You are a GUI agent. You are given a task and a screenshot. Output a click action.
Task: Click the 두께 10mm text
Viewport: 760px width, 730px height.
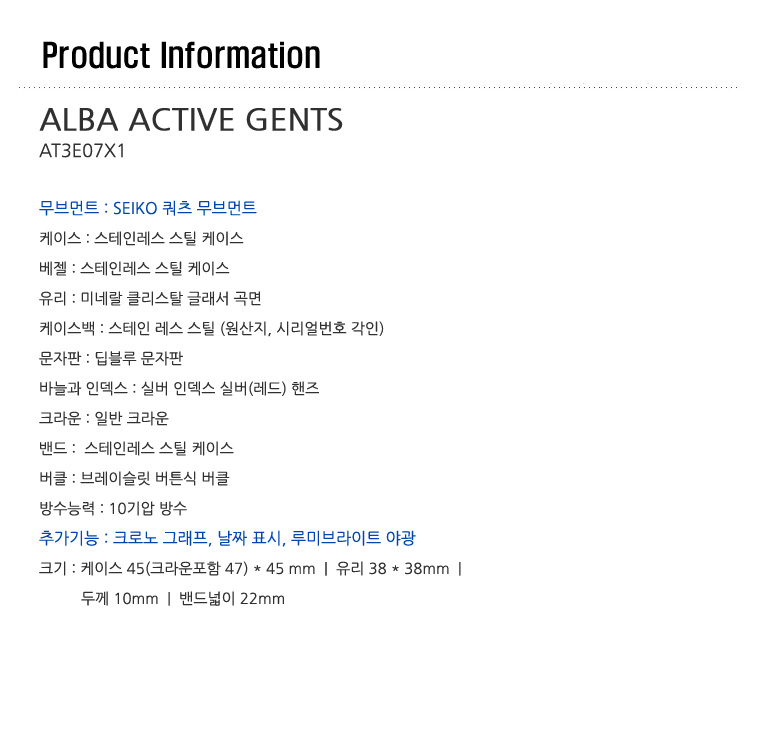[119, 599]
